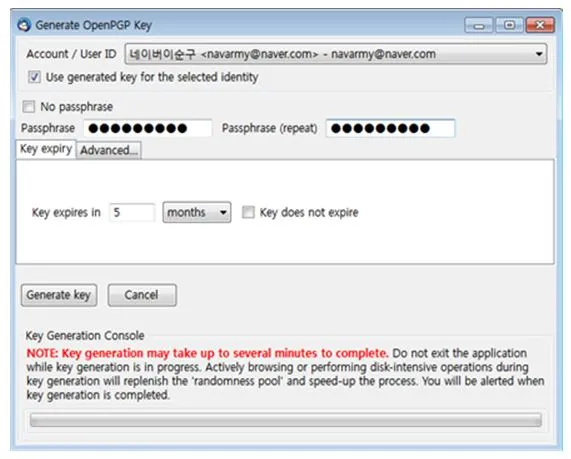Check Key does not expire option

[x=248, y=212]
